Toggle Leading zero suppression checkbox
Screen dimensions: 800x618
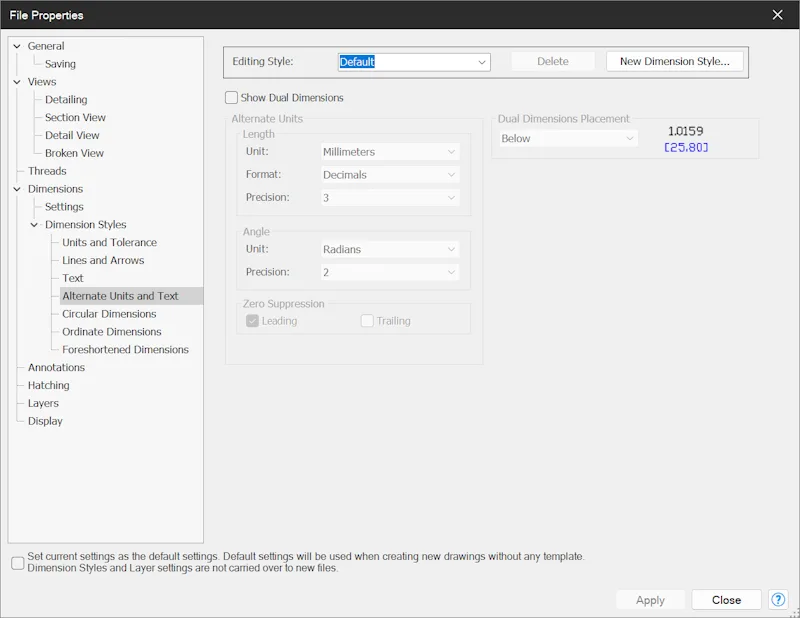click(x=252, y=320)
